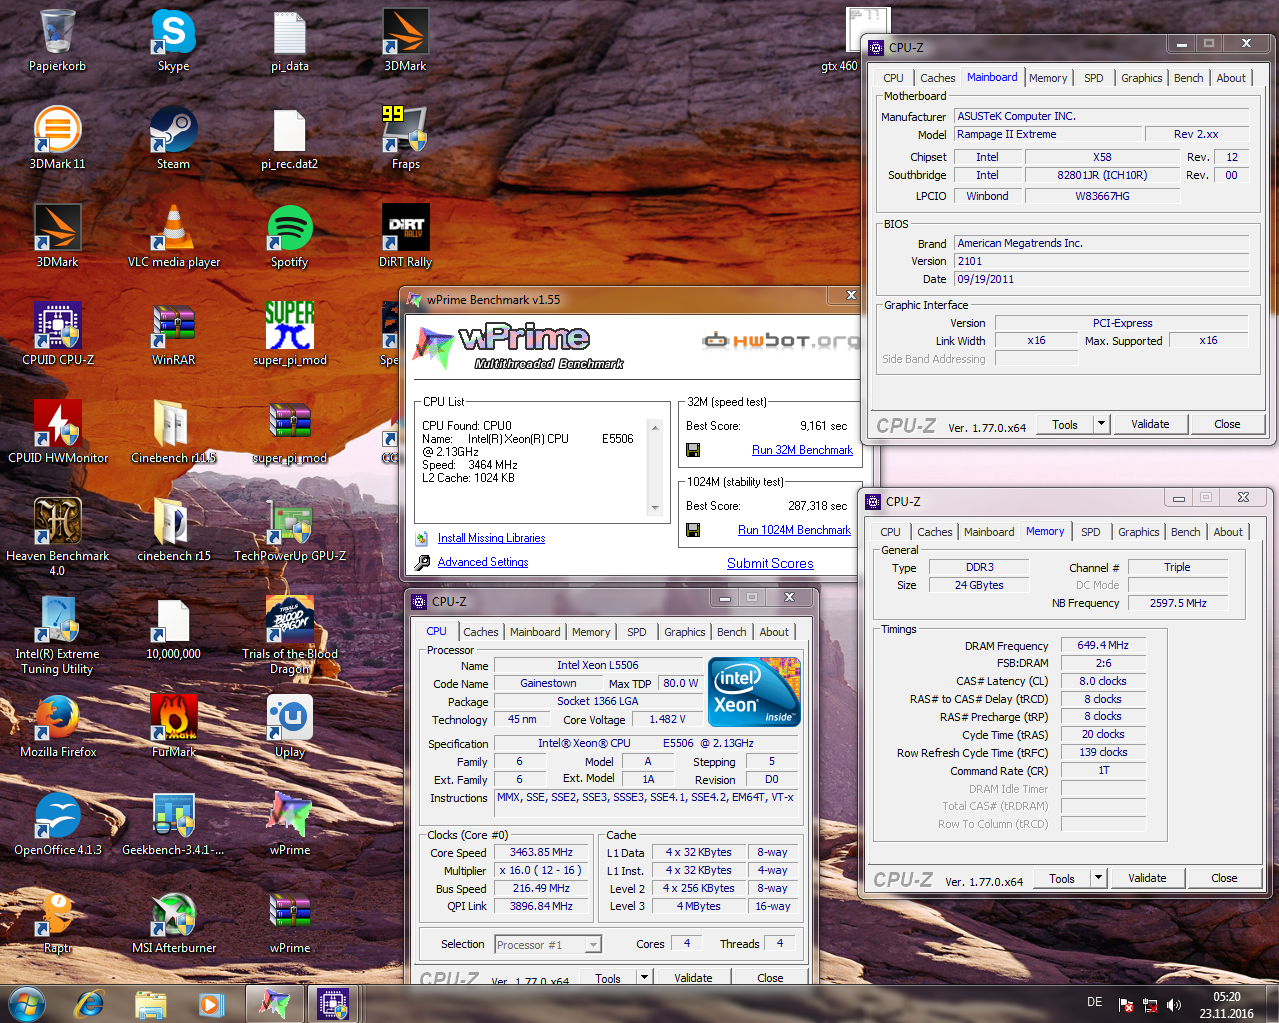Expand Tools dropdown arrow in CPU-Z Mainboard window
1279x1023 pixels.
coord(1101,424)
